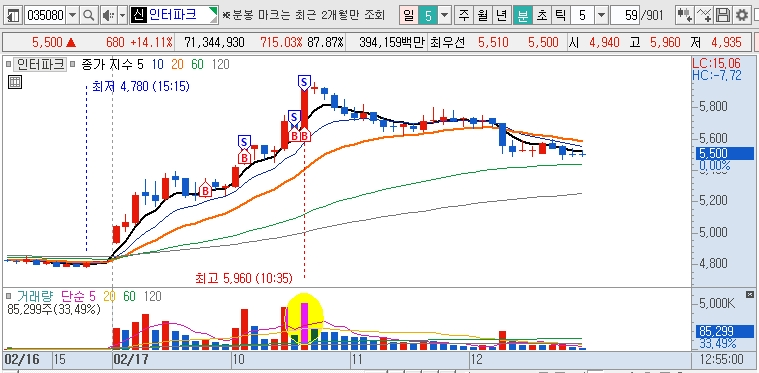Switch chart to 일 (daily) period

coord(409,15)
